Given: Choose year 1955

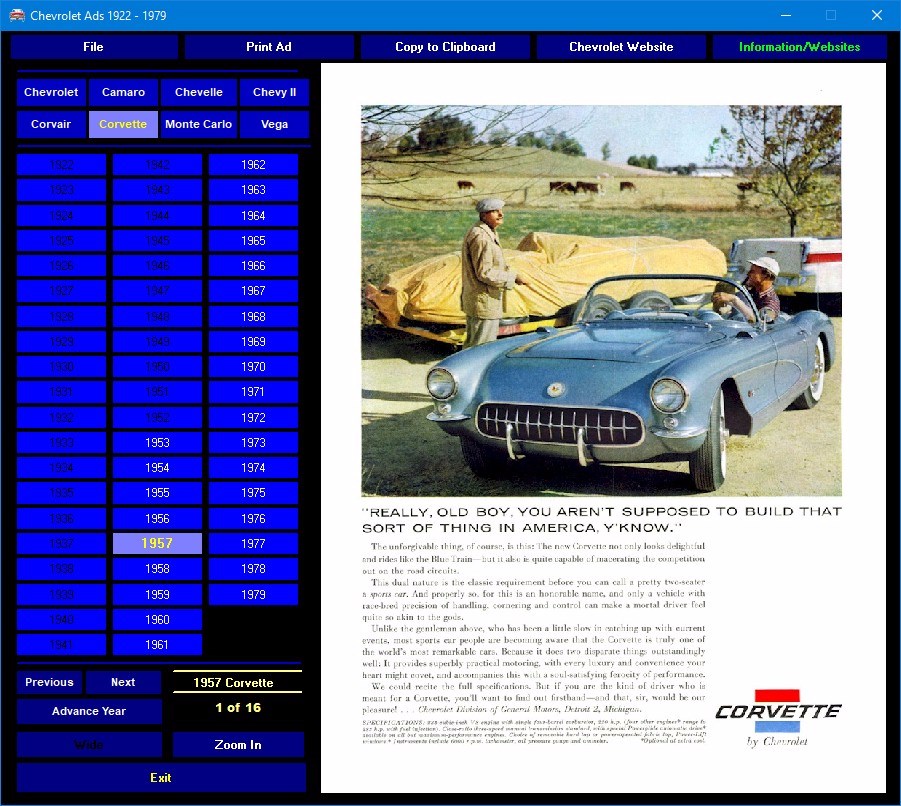Looking at the screenshot, I should point(157,493).
